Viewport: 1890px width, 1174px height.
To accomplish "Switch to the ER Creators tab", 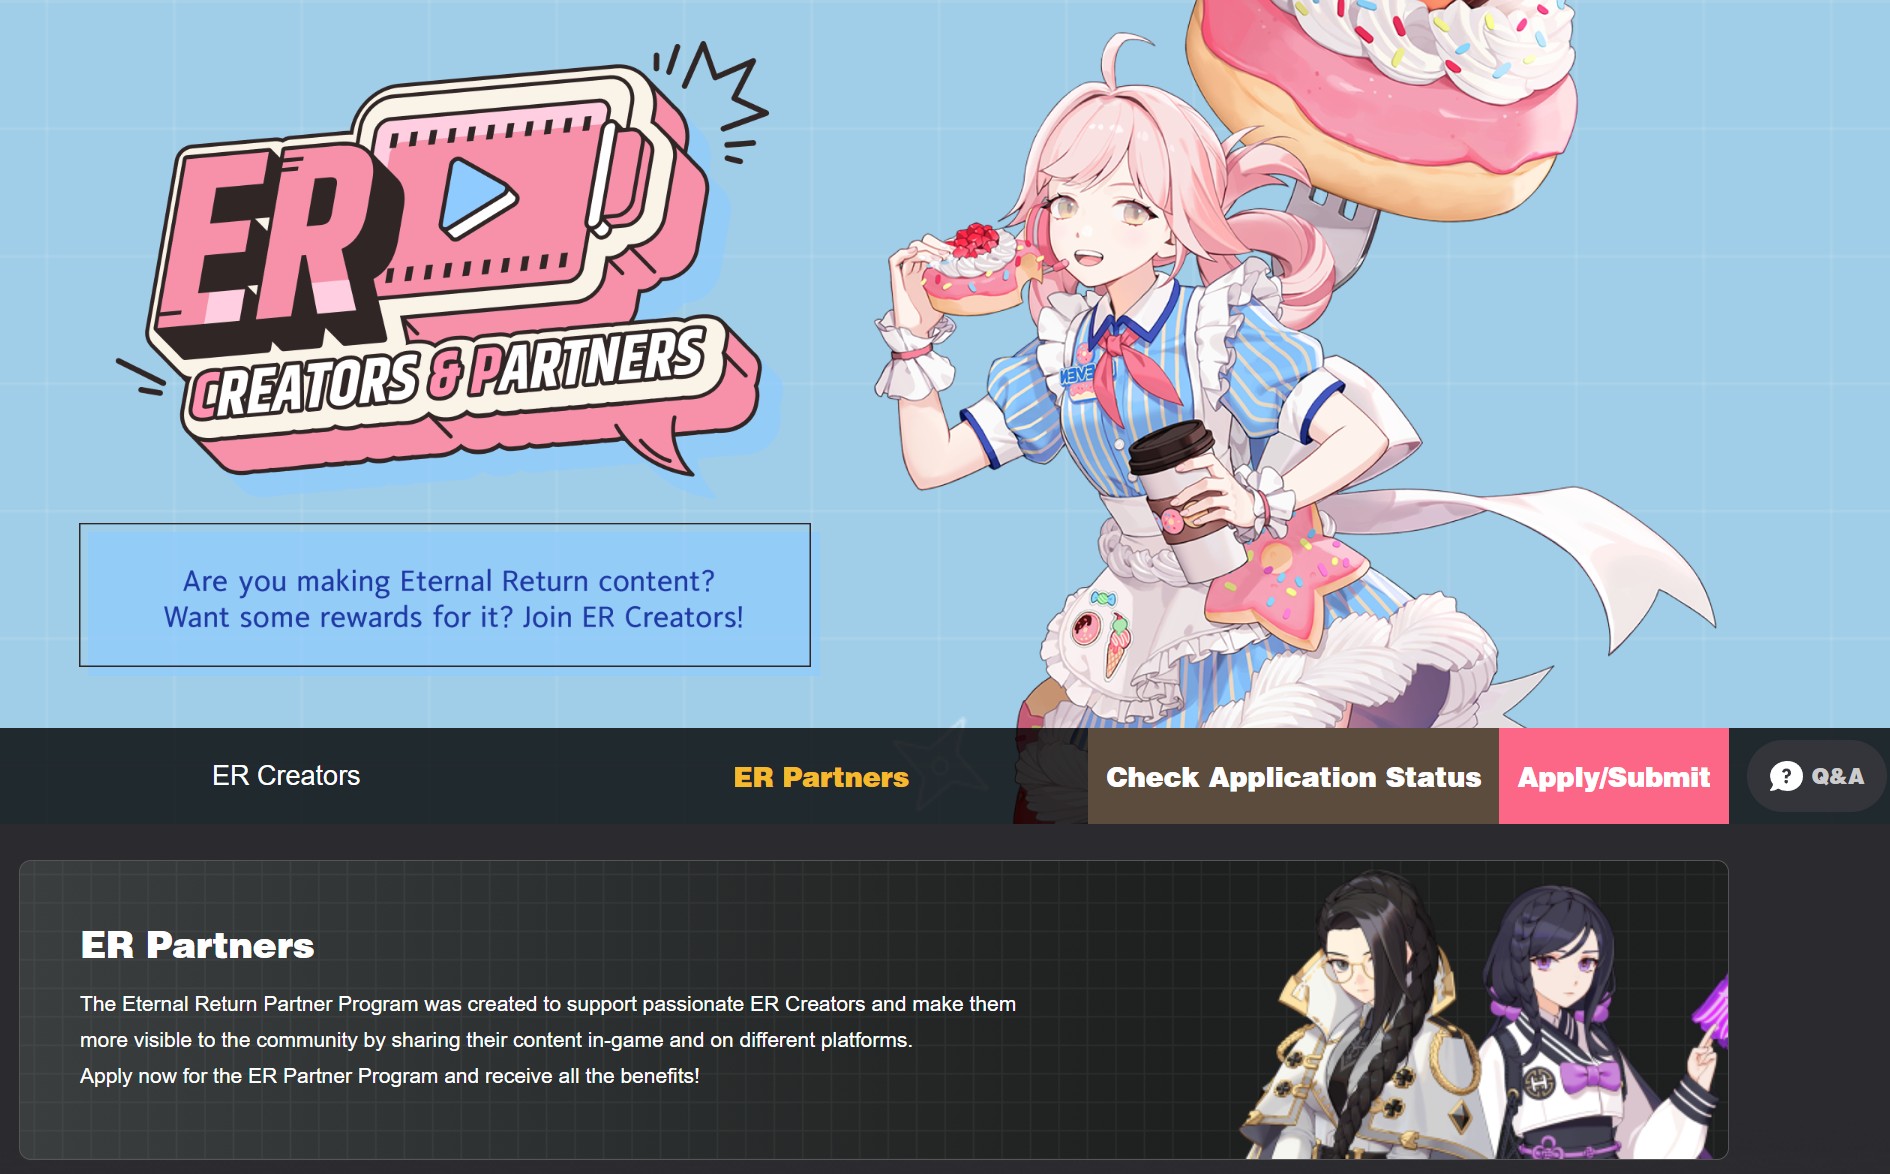I will coord(286,776).
